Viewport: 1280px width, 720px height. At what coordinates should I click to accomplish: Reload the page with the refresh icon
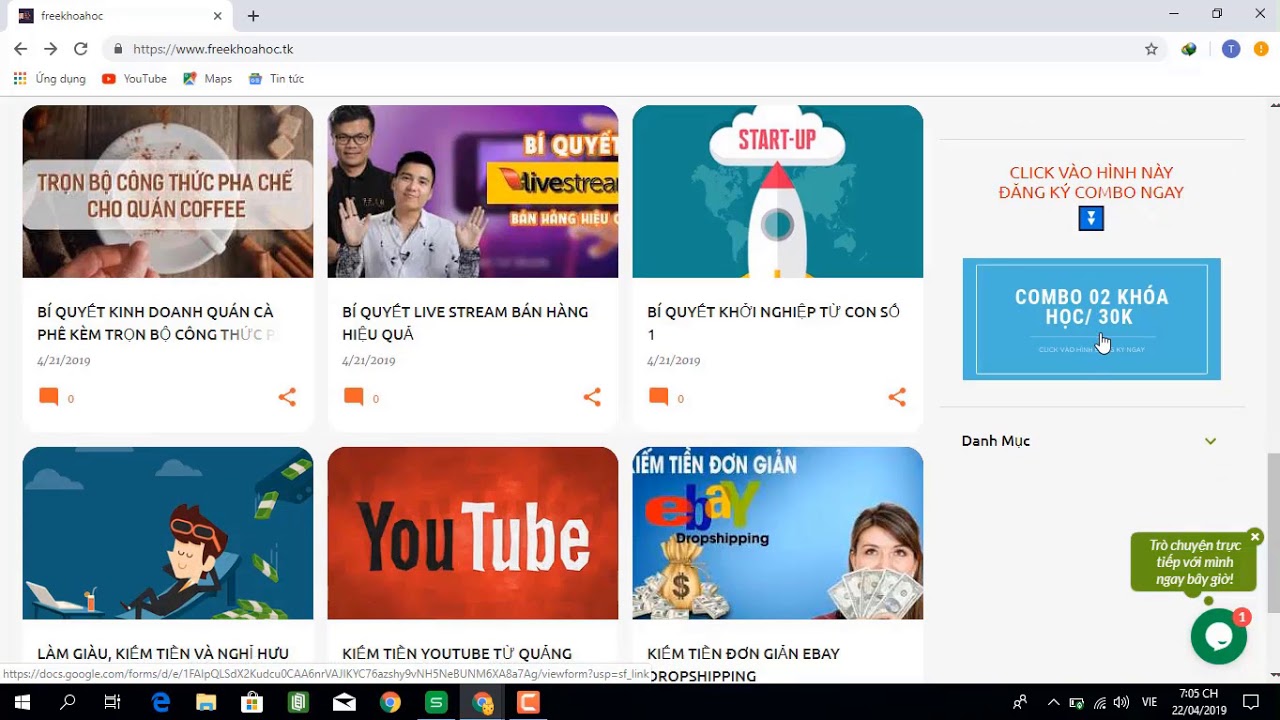coord(81,49)
